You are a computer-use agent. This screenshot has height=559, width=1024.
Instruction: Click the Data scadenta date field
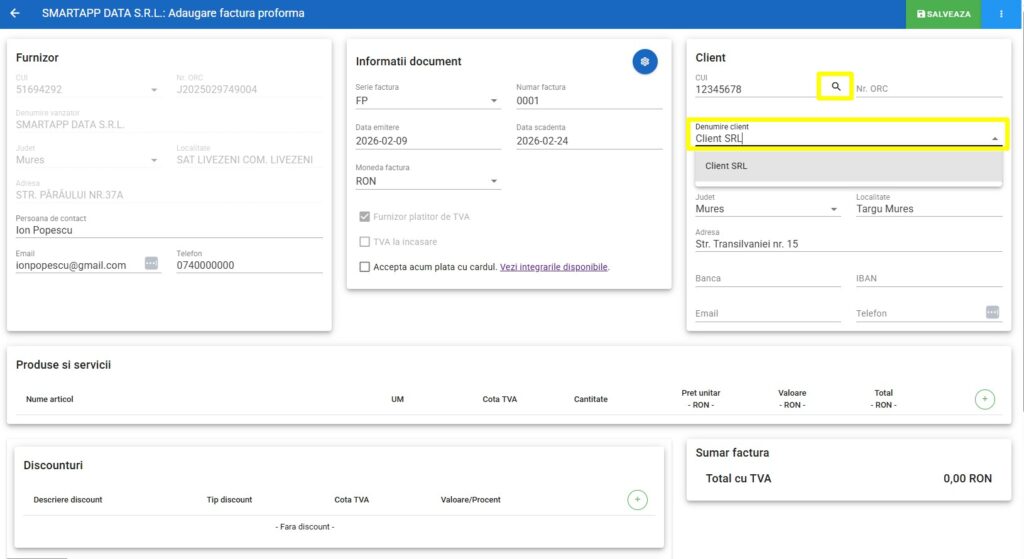click(589, 141)
